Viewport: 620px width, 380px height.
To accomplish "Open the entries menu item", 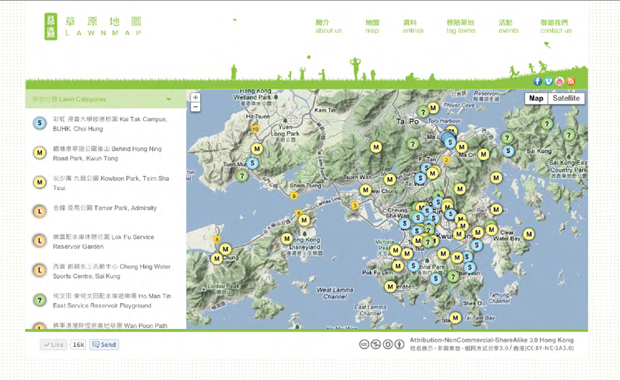I will 413,26.
